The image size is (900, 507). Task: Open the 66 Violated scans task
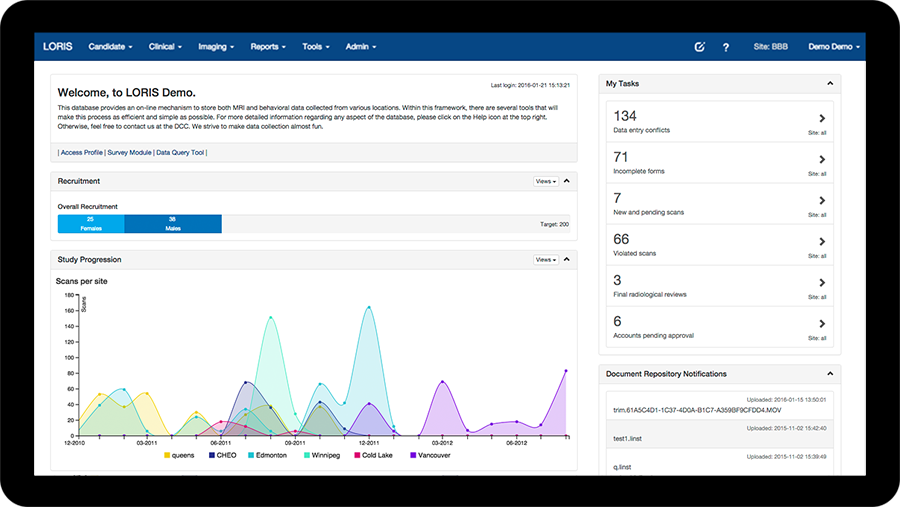[720, 245]
